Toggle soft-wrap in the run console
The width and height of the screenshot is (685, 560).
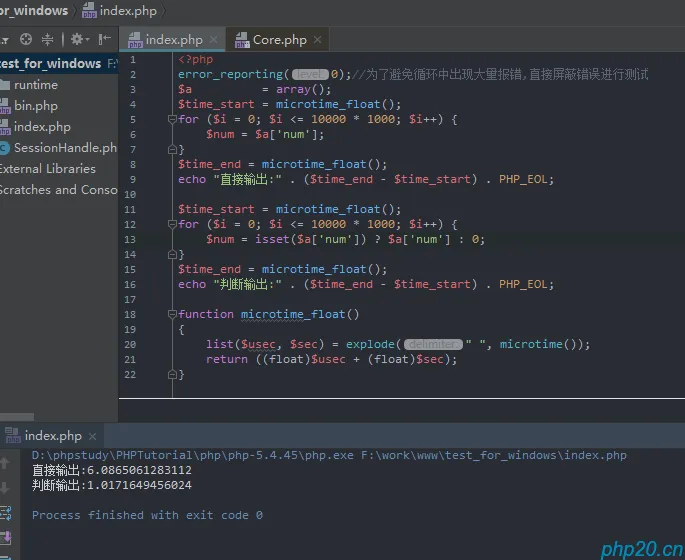tap(5, 513)
